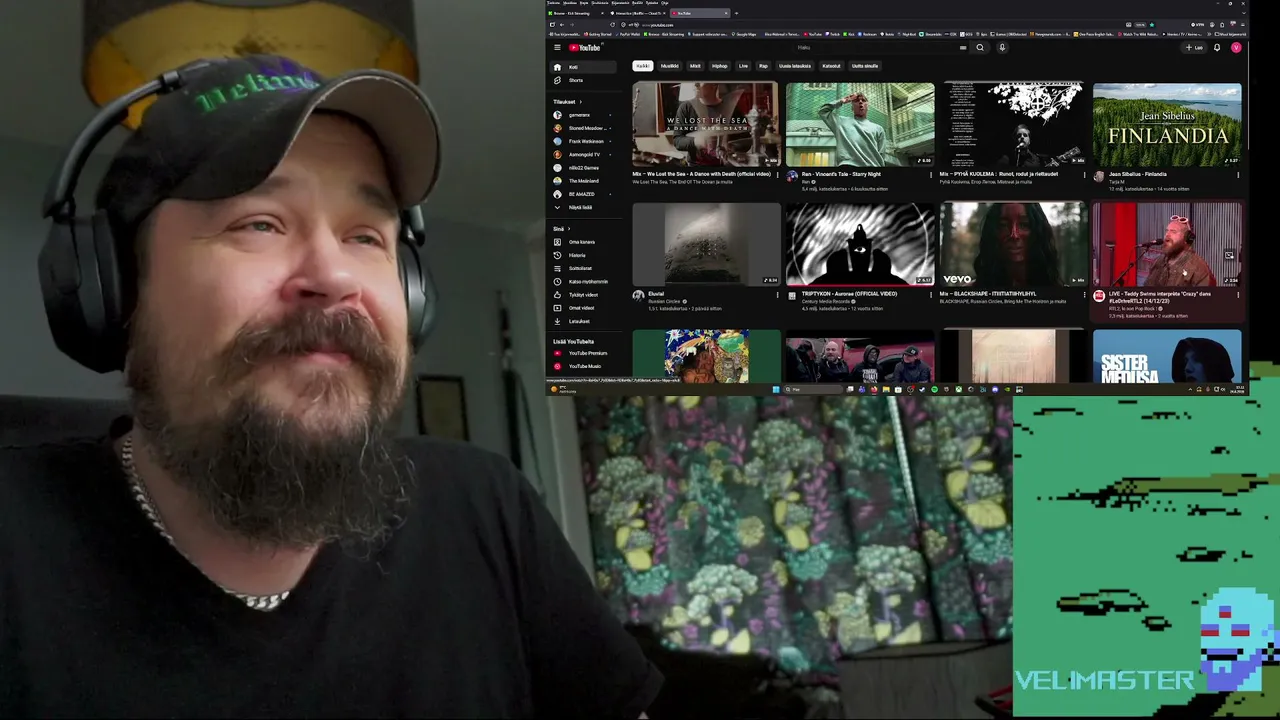Select the Kaikki filter chip
1280x720 pixels.
(642, 66)
